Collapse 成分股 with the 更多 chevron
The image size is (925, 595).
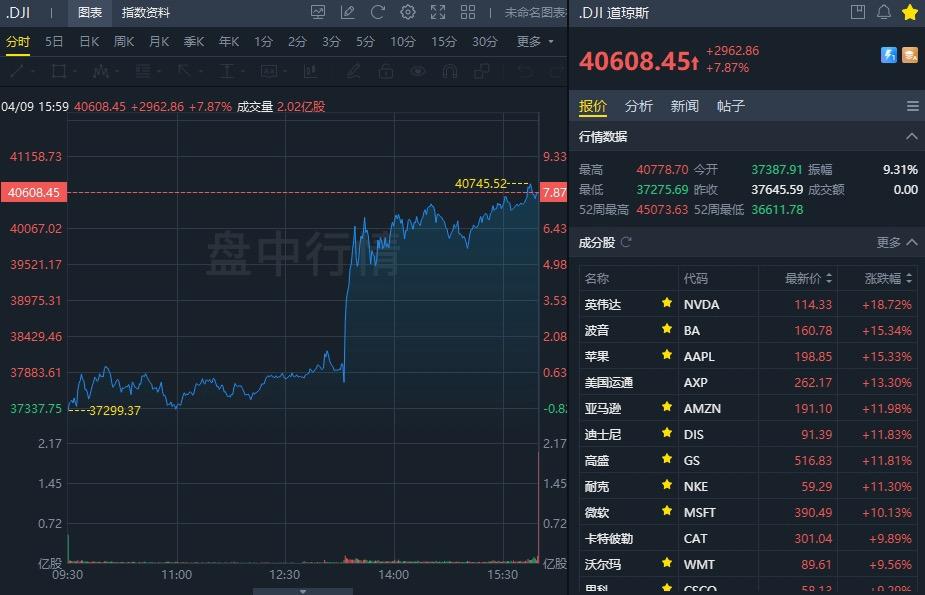click(911, 242)
